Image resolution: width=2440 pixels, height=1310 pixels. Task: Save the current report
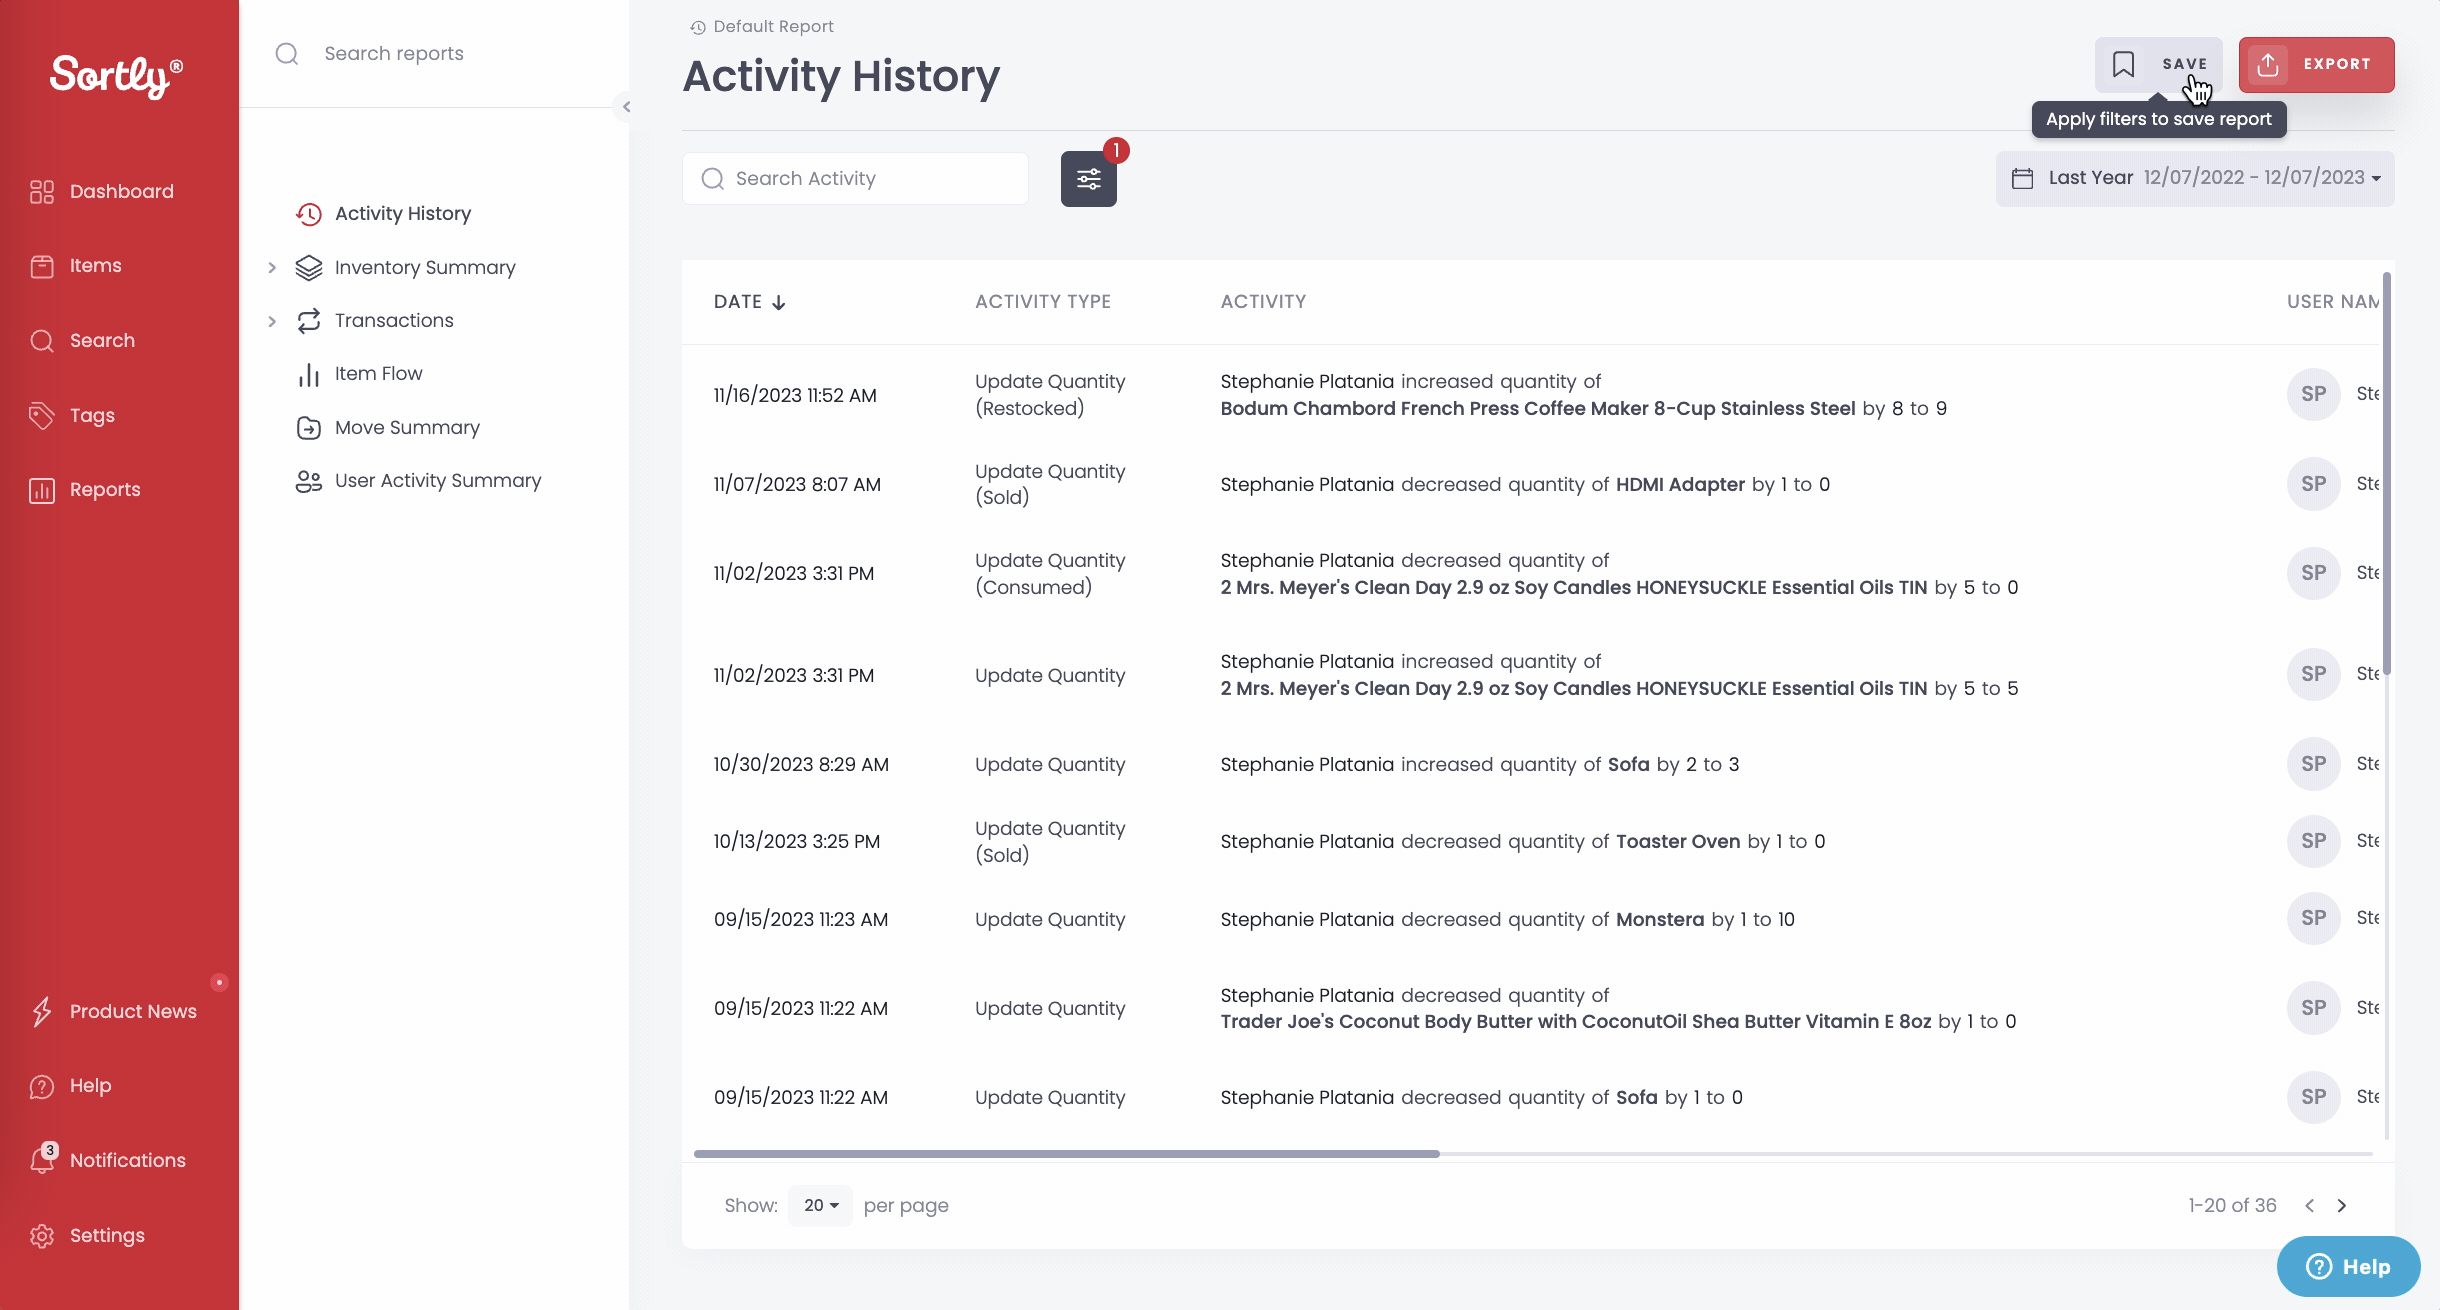click(x=2159, y=64)
